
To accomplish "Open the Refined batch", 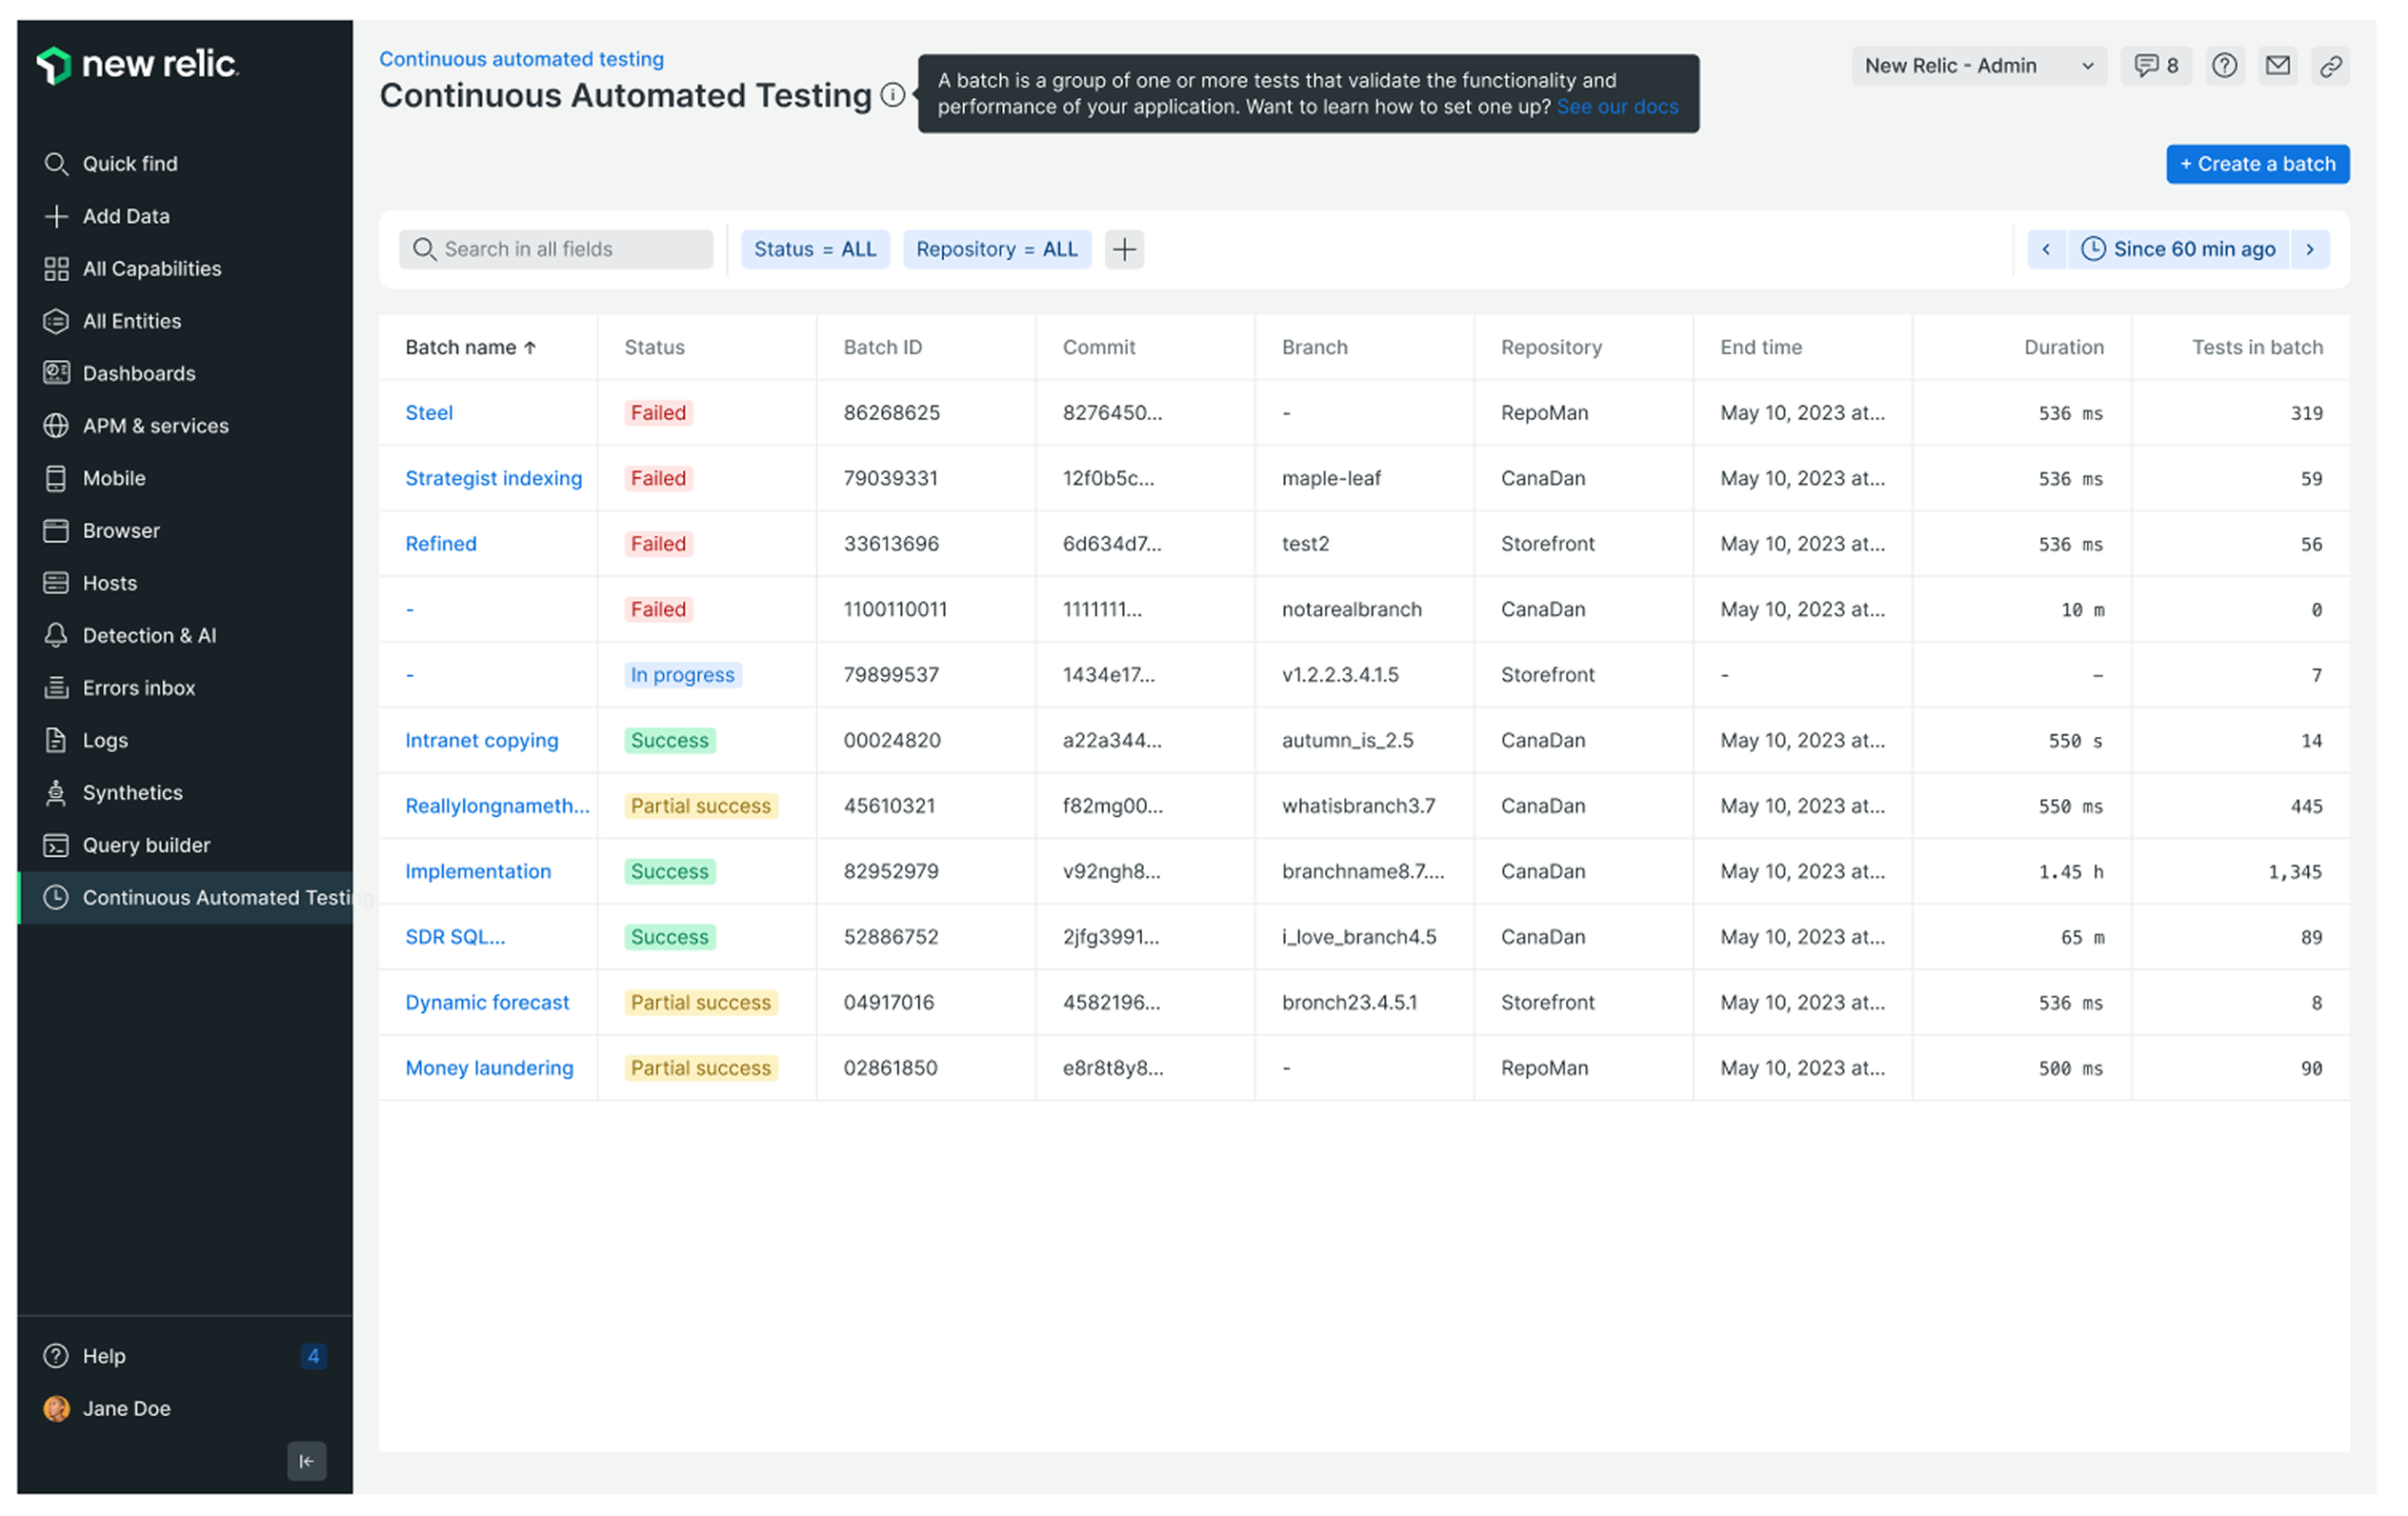I will [440, 544].
